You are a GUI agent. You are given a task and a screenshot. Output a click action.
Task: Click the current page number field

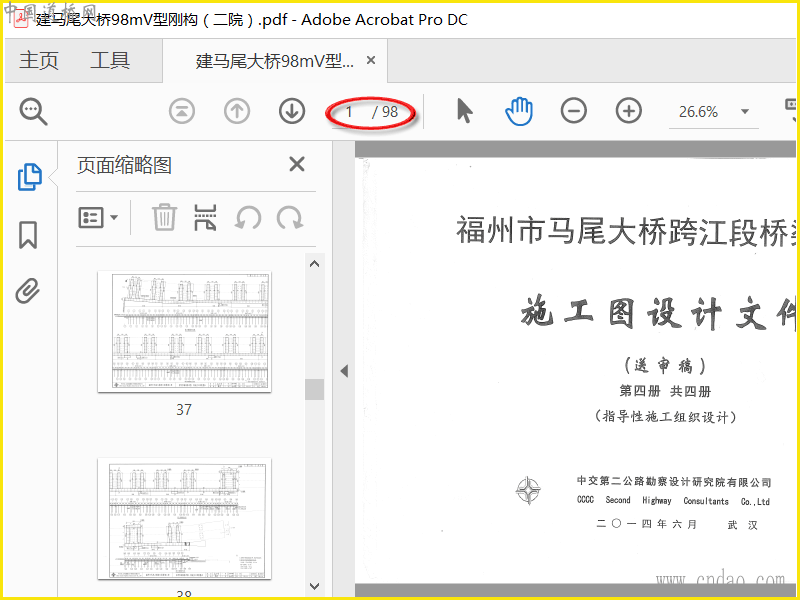click(350, 112)
